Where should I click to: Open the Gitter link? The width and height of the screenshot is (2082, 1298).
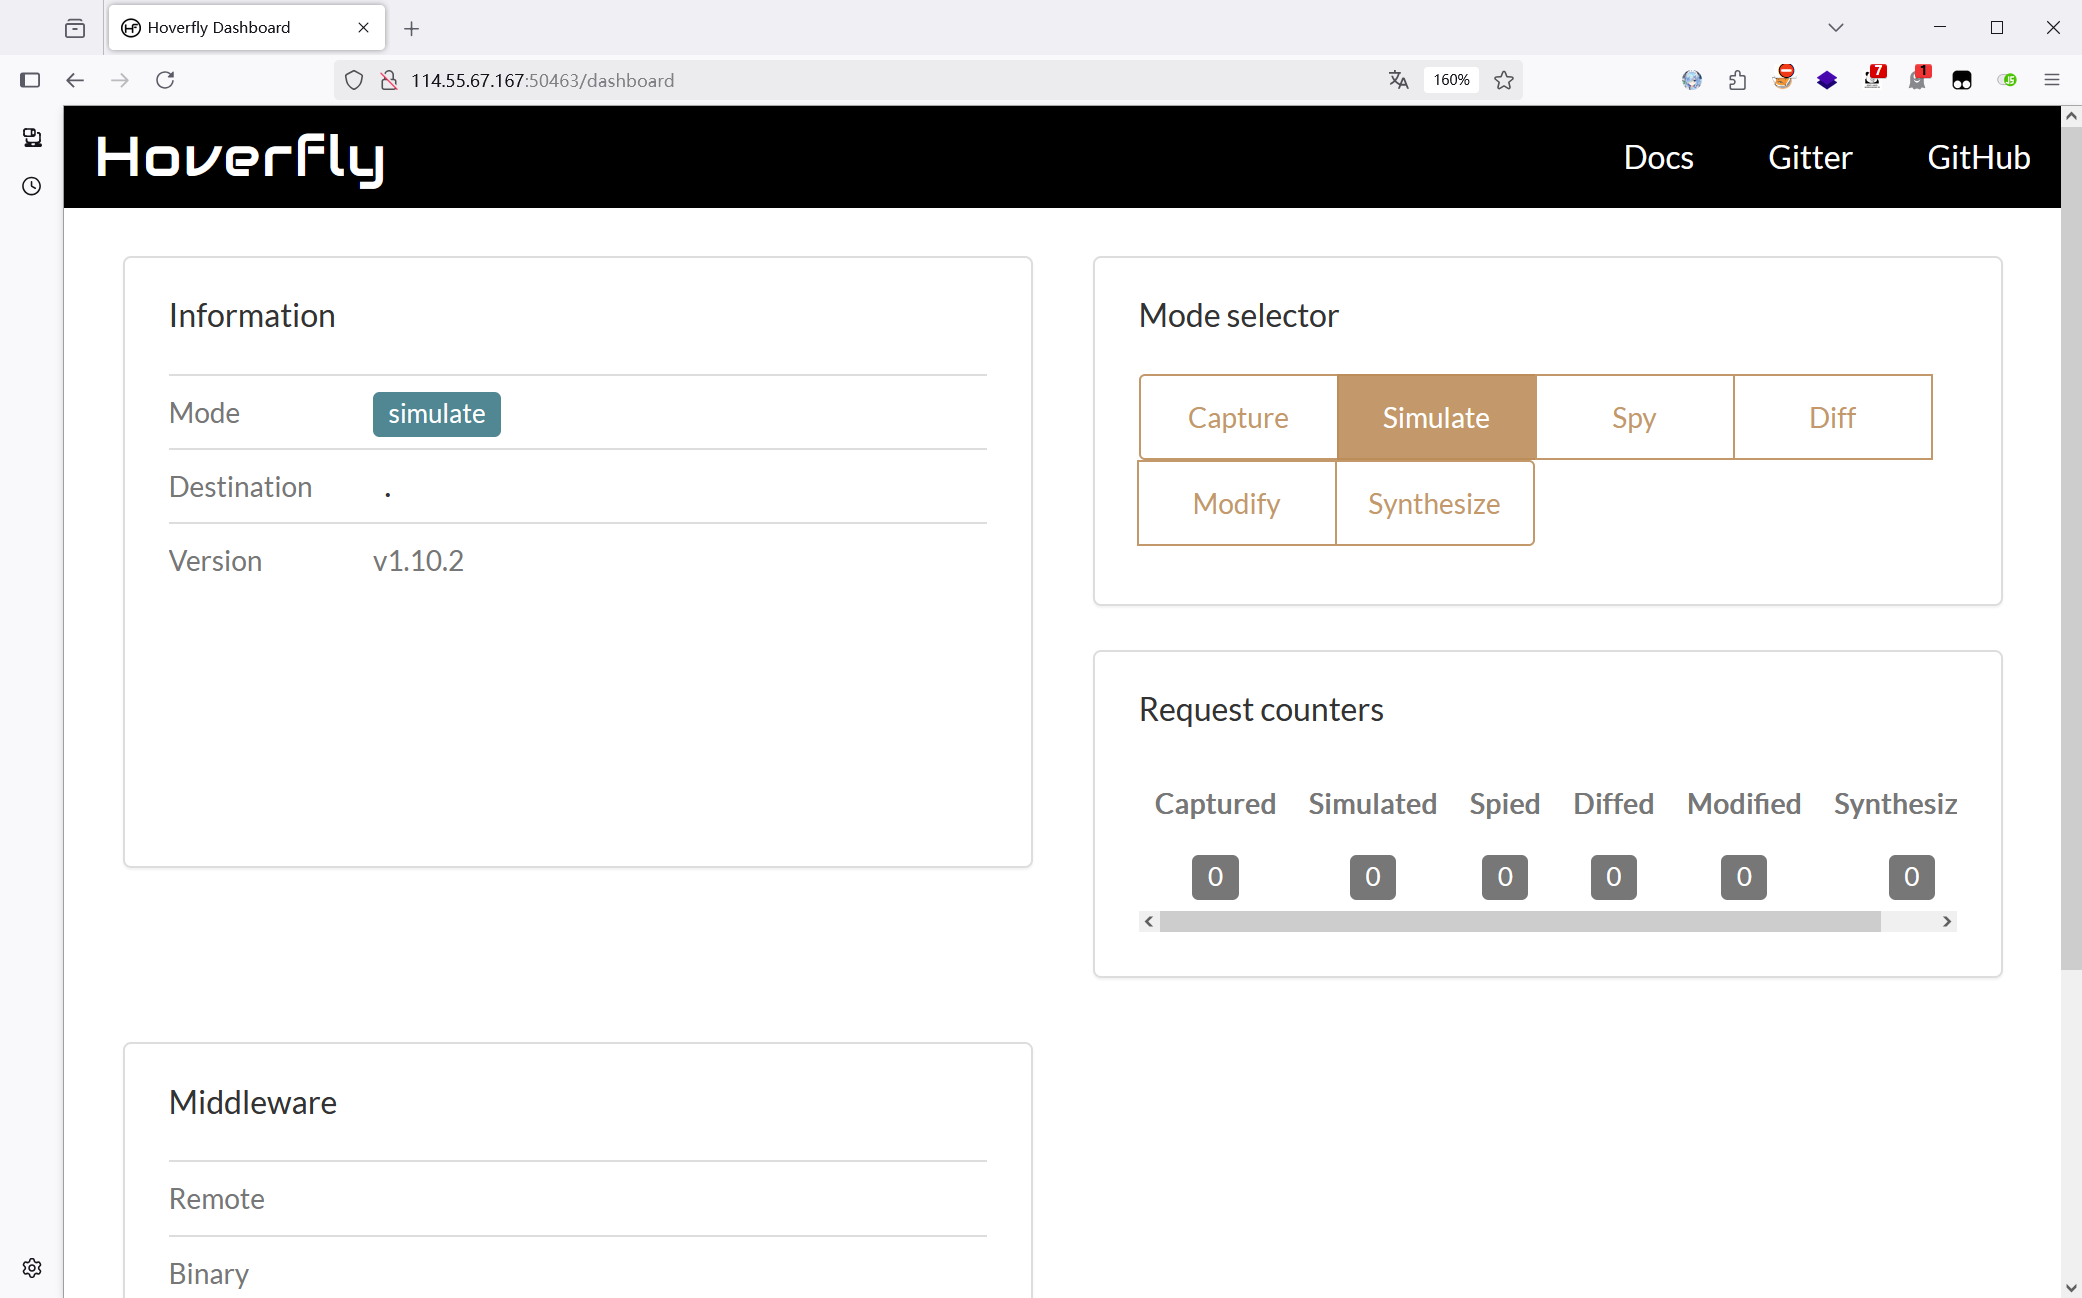click(1810, 158)
